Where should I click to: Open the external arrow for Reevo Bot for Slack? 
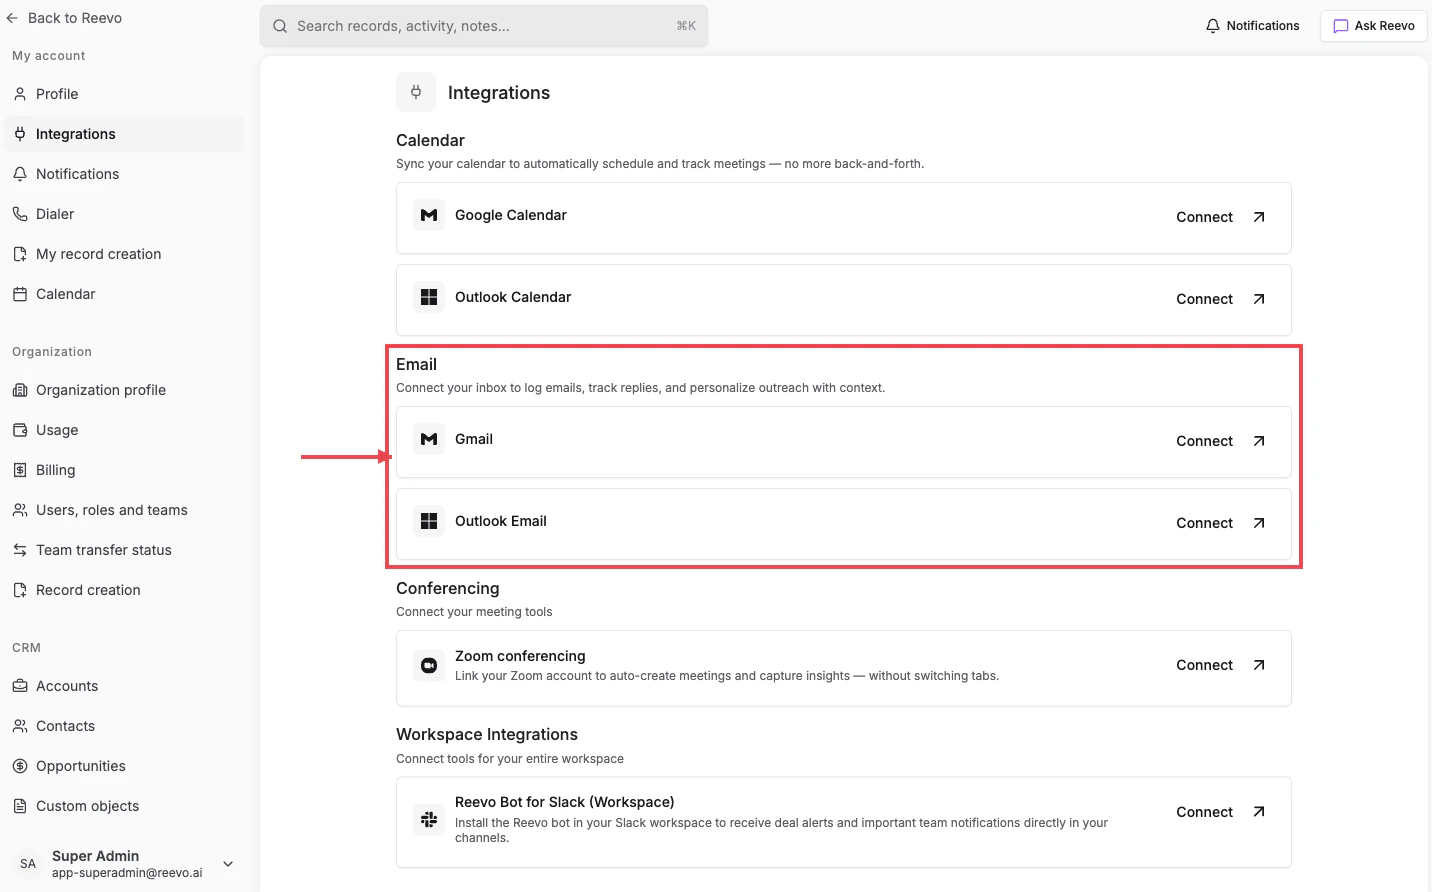1259,812
